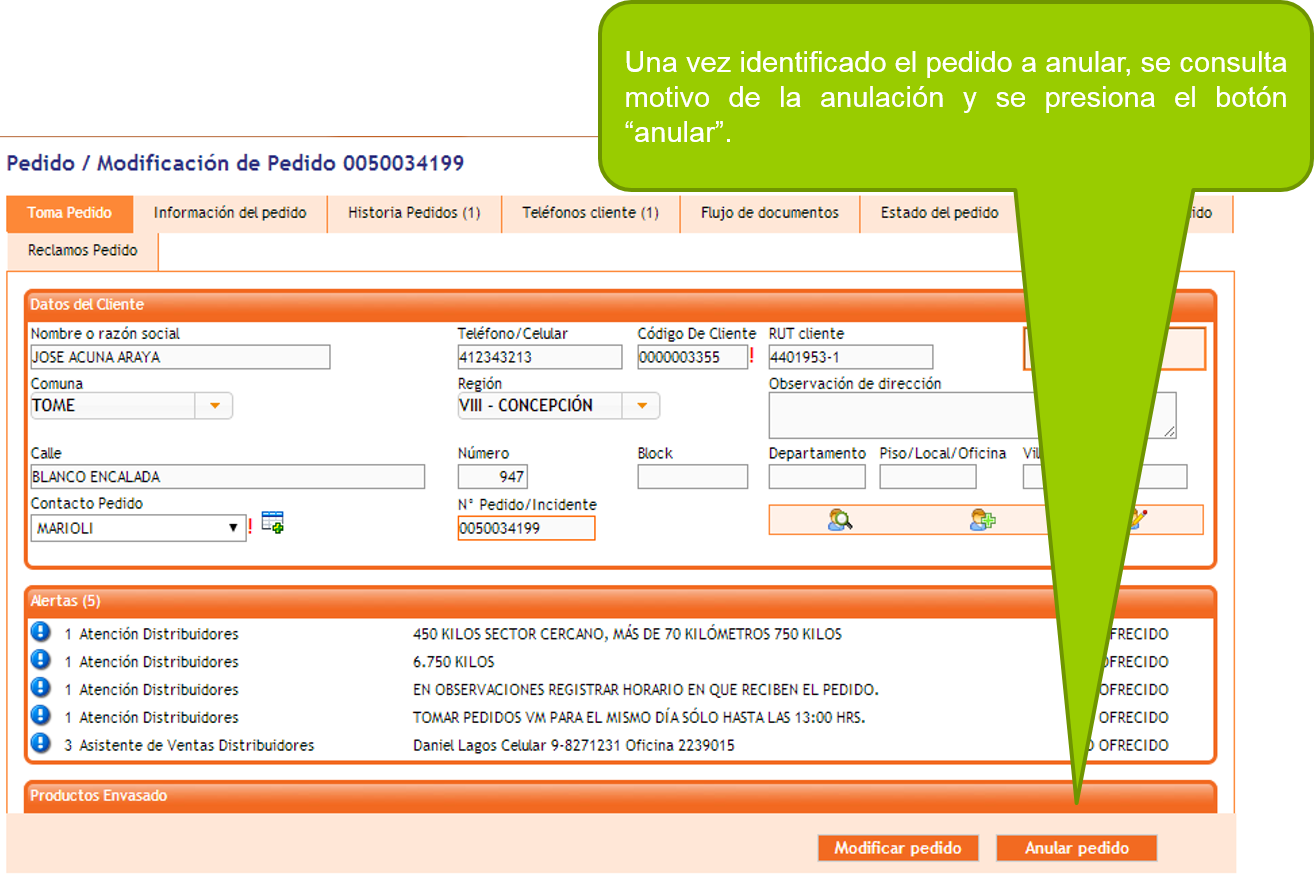Open the Teléfonos cliente (1) tab
This screenshot has height=880, width=1314.
(x=590, y=213)
